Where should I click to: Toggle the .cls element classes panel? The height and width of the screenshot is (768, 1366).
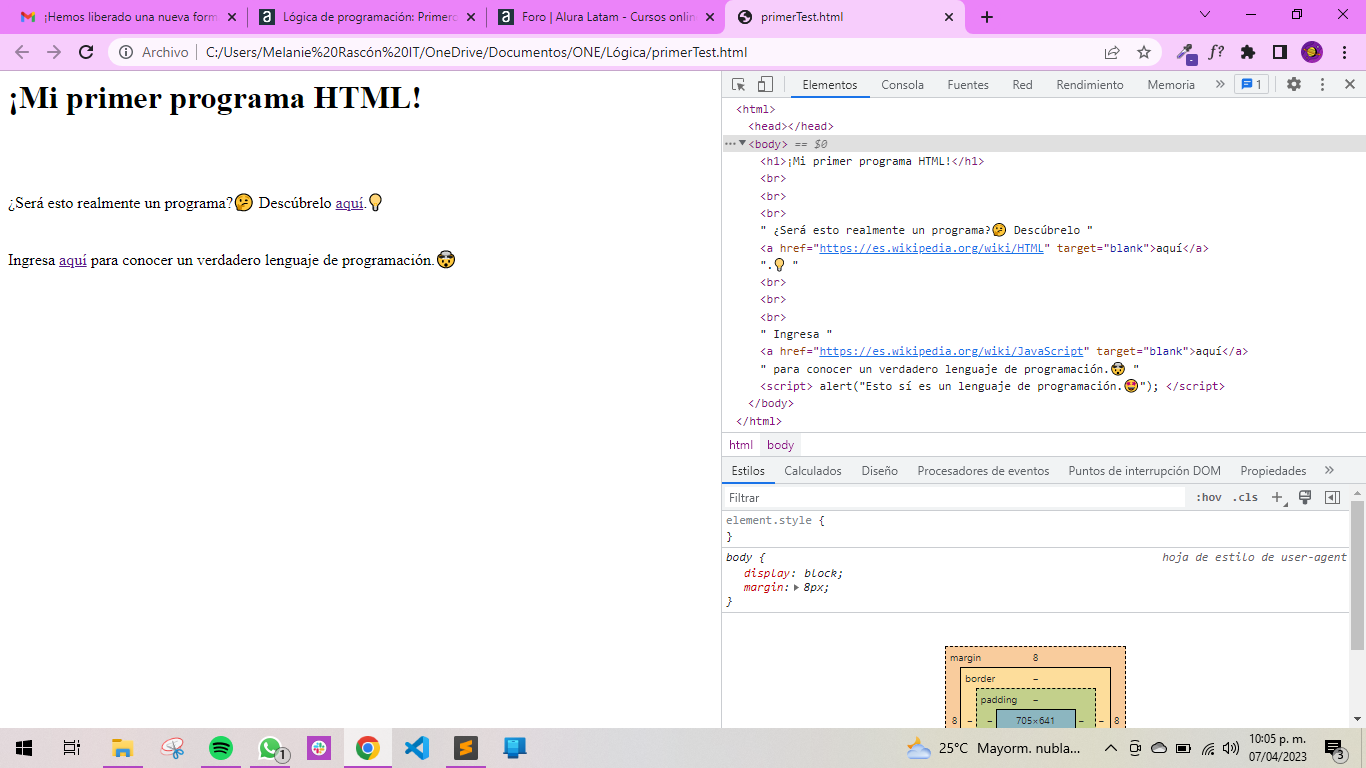pos(1245,498)
